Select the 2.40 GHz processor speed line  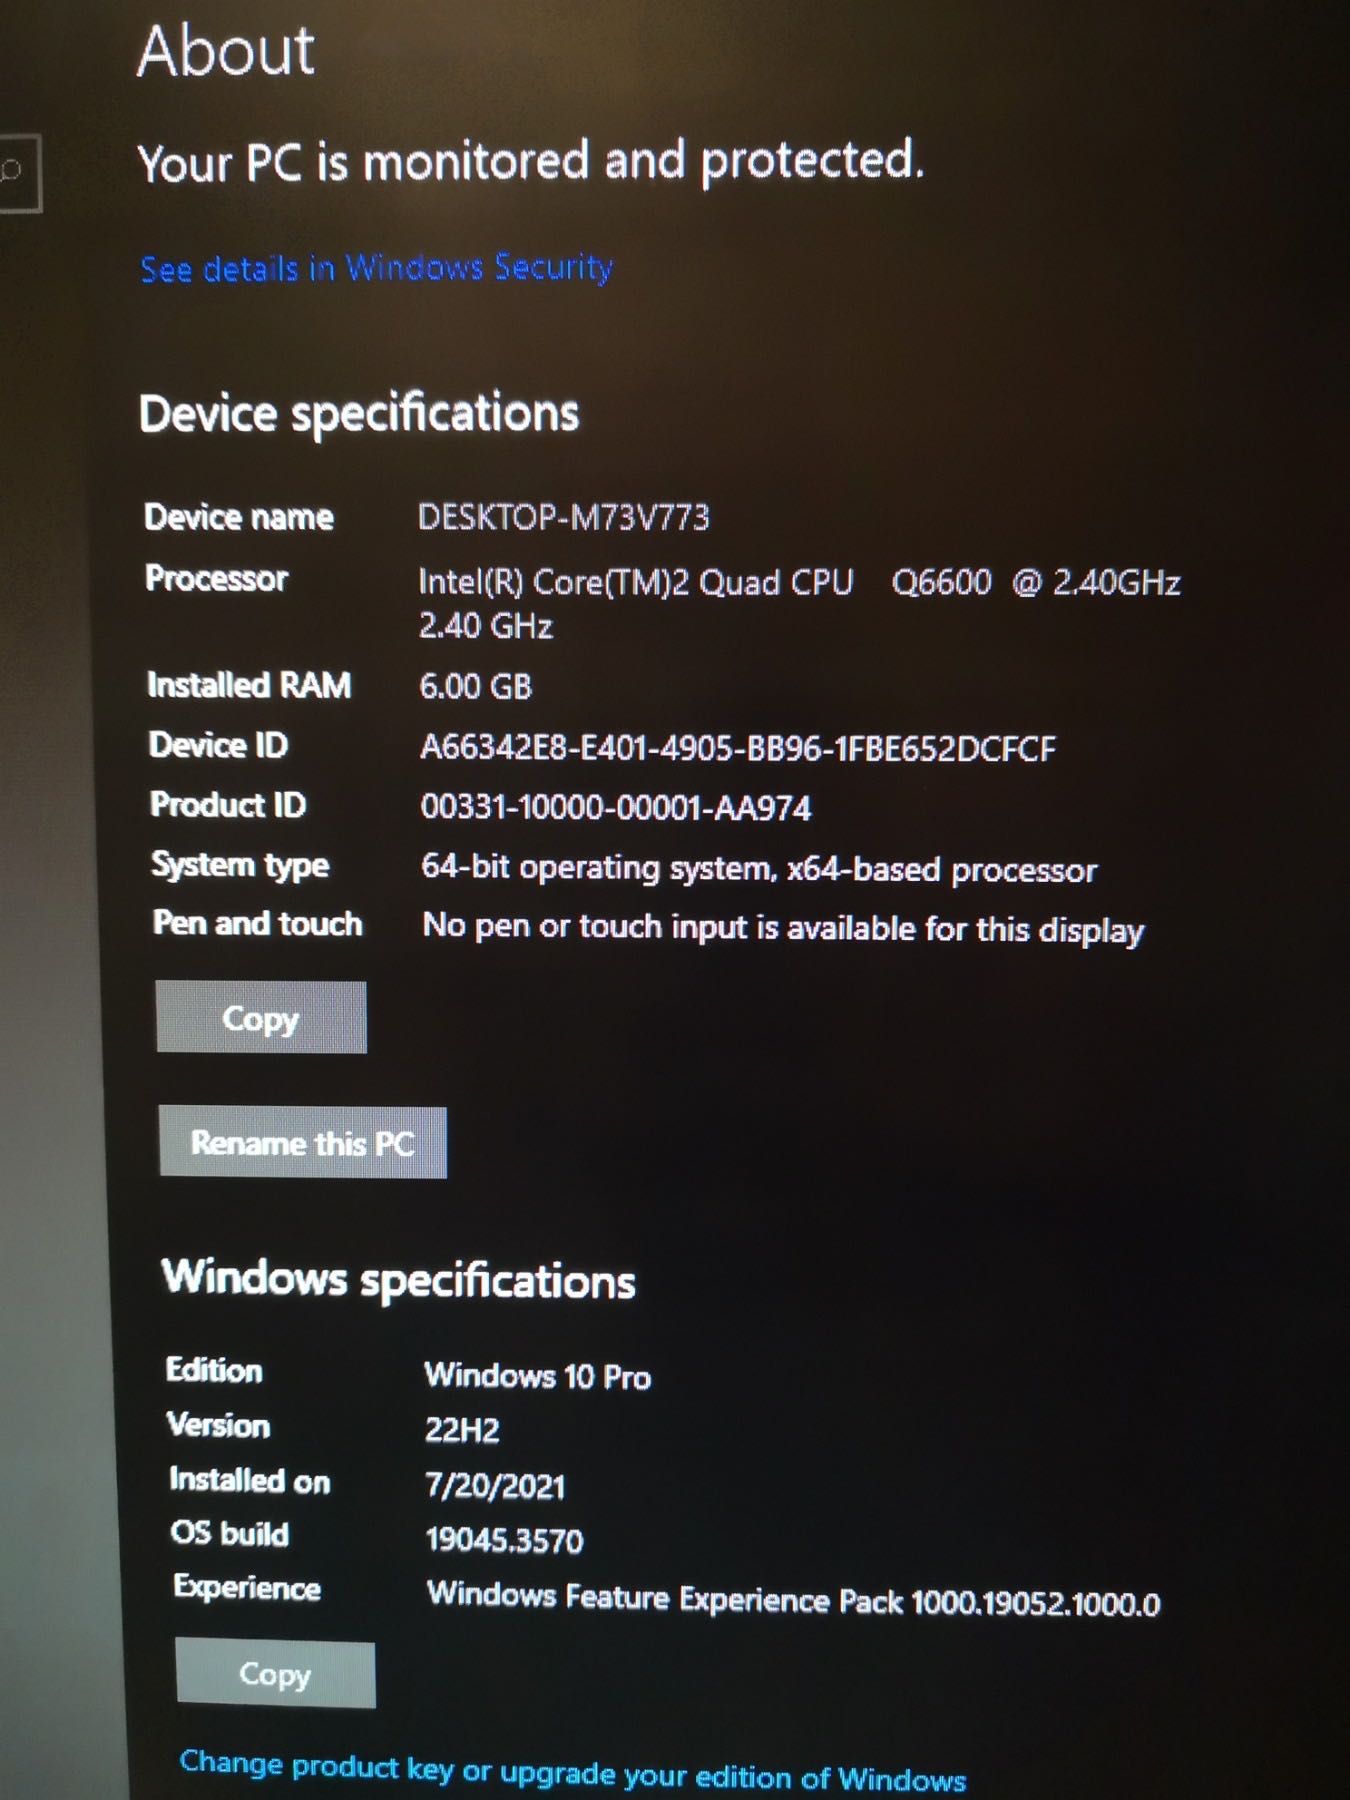486,626
